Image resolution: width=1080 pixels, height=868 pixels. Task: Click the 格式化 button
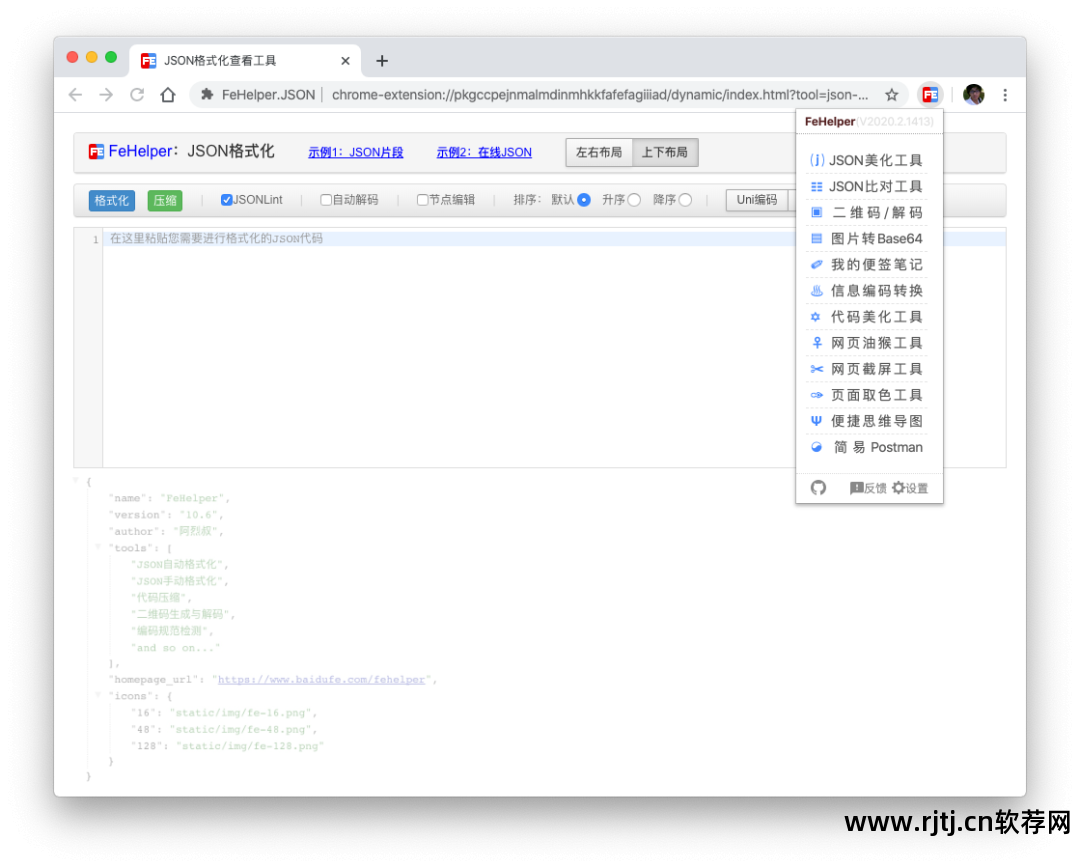(110, 200)
